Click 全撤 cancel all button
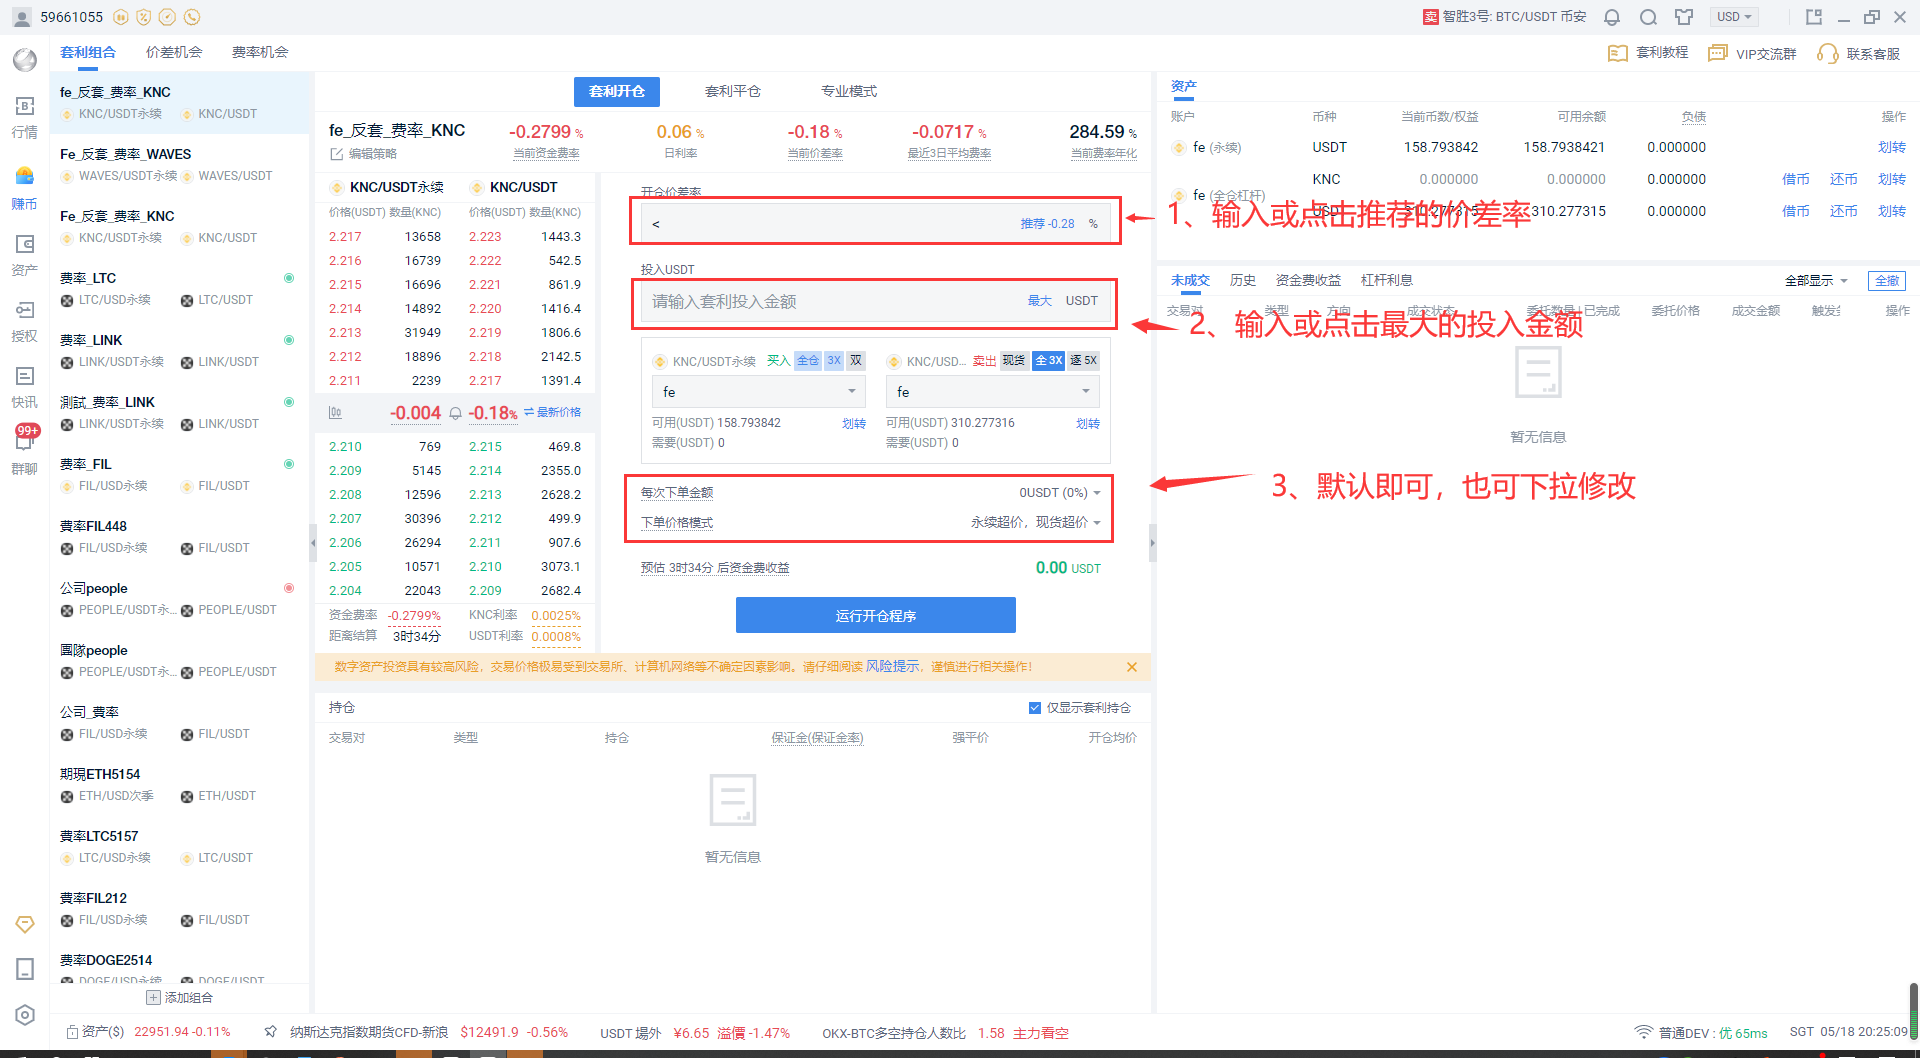 (1887, 281)
